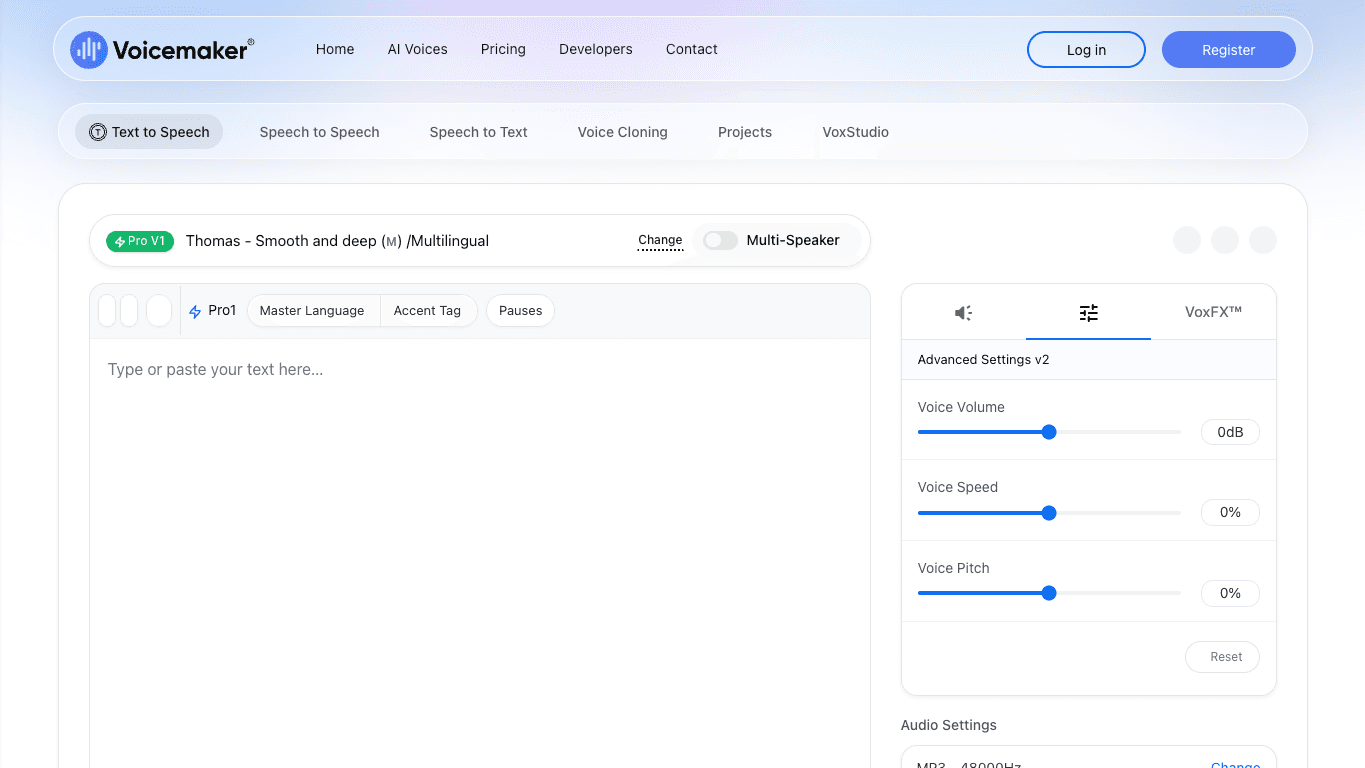Click the Thomas voice name selector
Viewport: 1365px width, 768px height.
tap(337, 241)
